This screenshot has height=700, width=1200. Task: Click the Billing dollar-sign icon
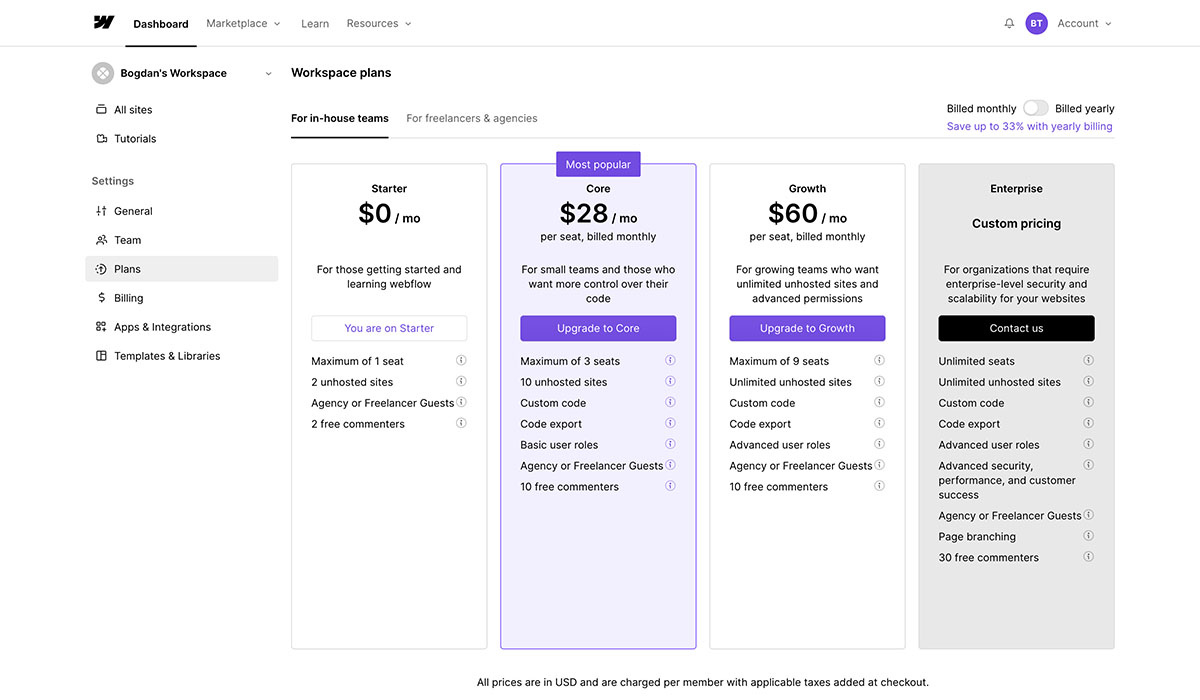click(x=101, y=297)
